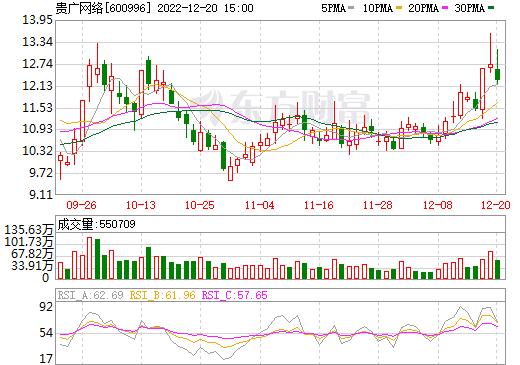Click the 54 label on the RSI axis
Image resolution: width=520 pixels, height=365 pixels.
[x=46, y=333]
